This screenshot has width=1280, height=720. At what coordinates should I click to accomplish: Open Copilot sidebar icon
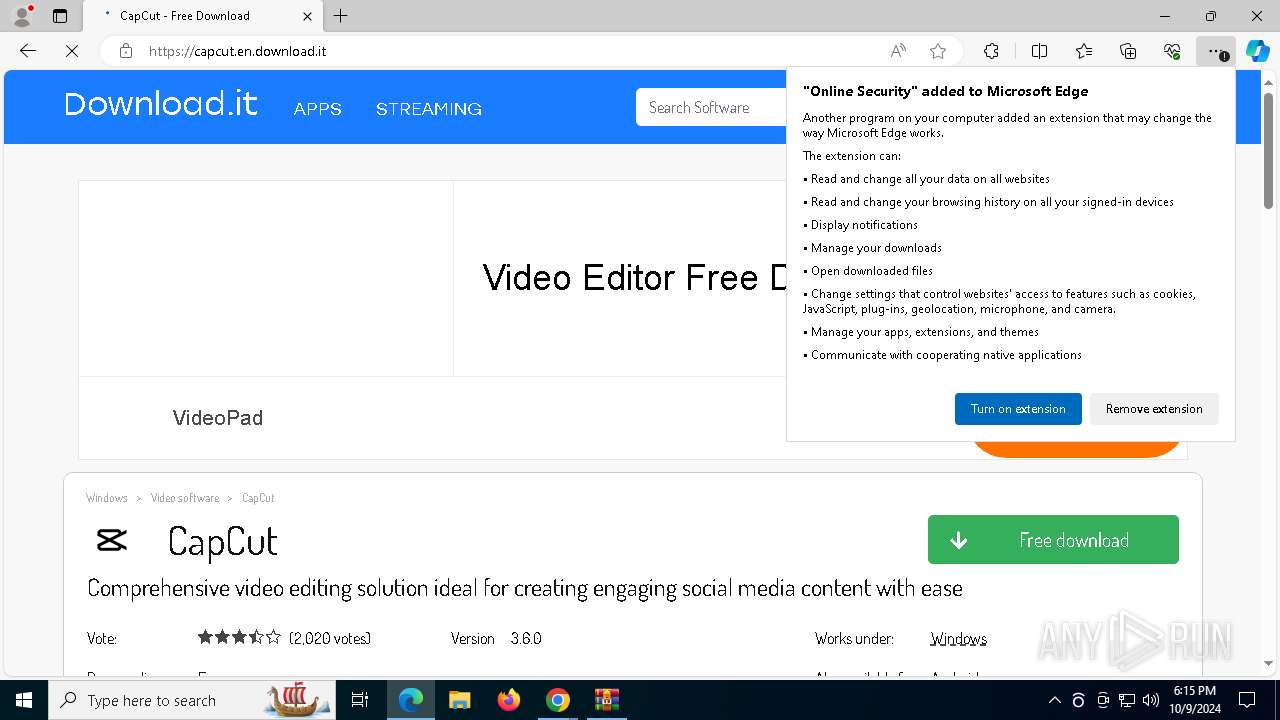[x=1257, y=51]
